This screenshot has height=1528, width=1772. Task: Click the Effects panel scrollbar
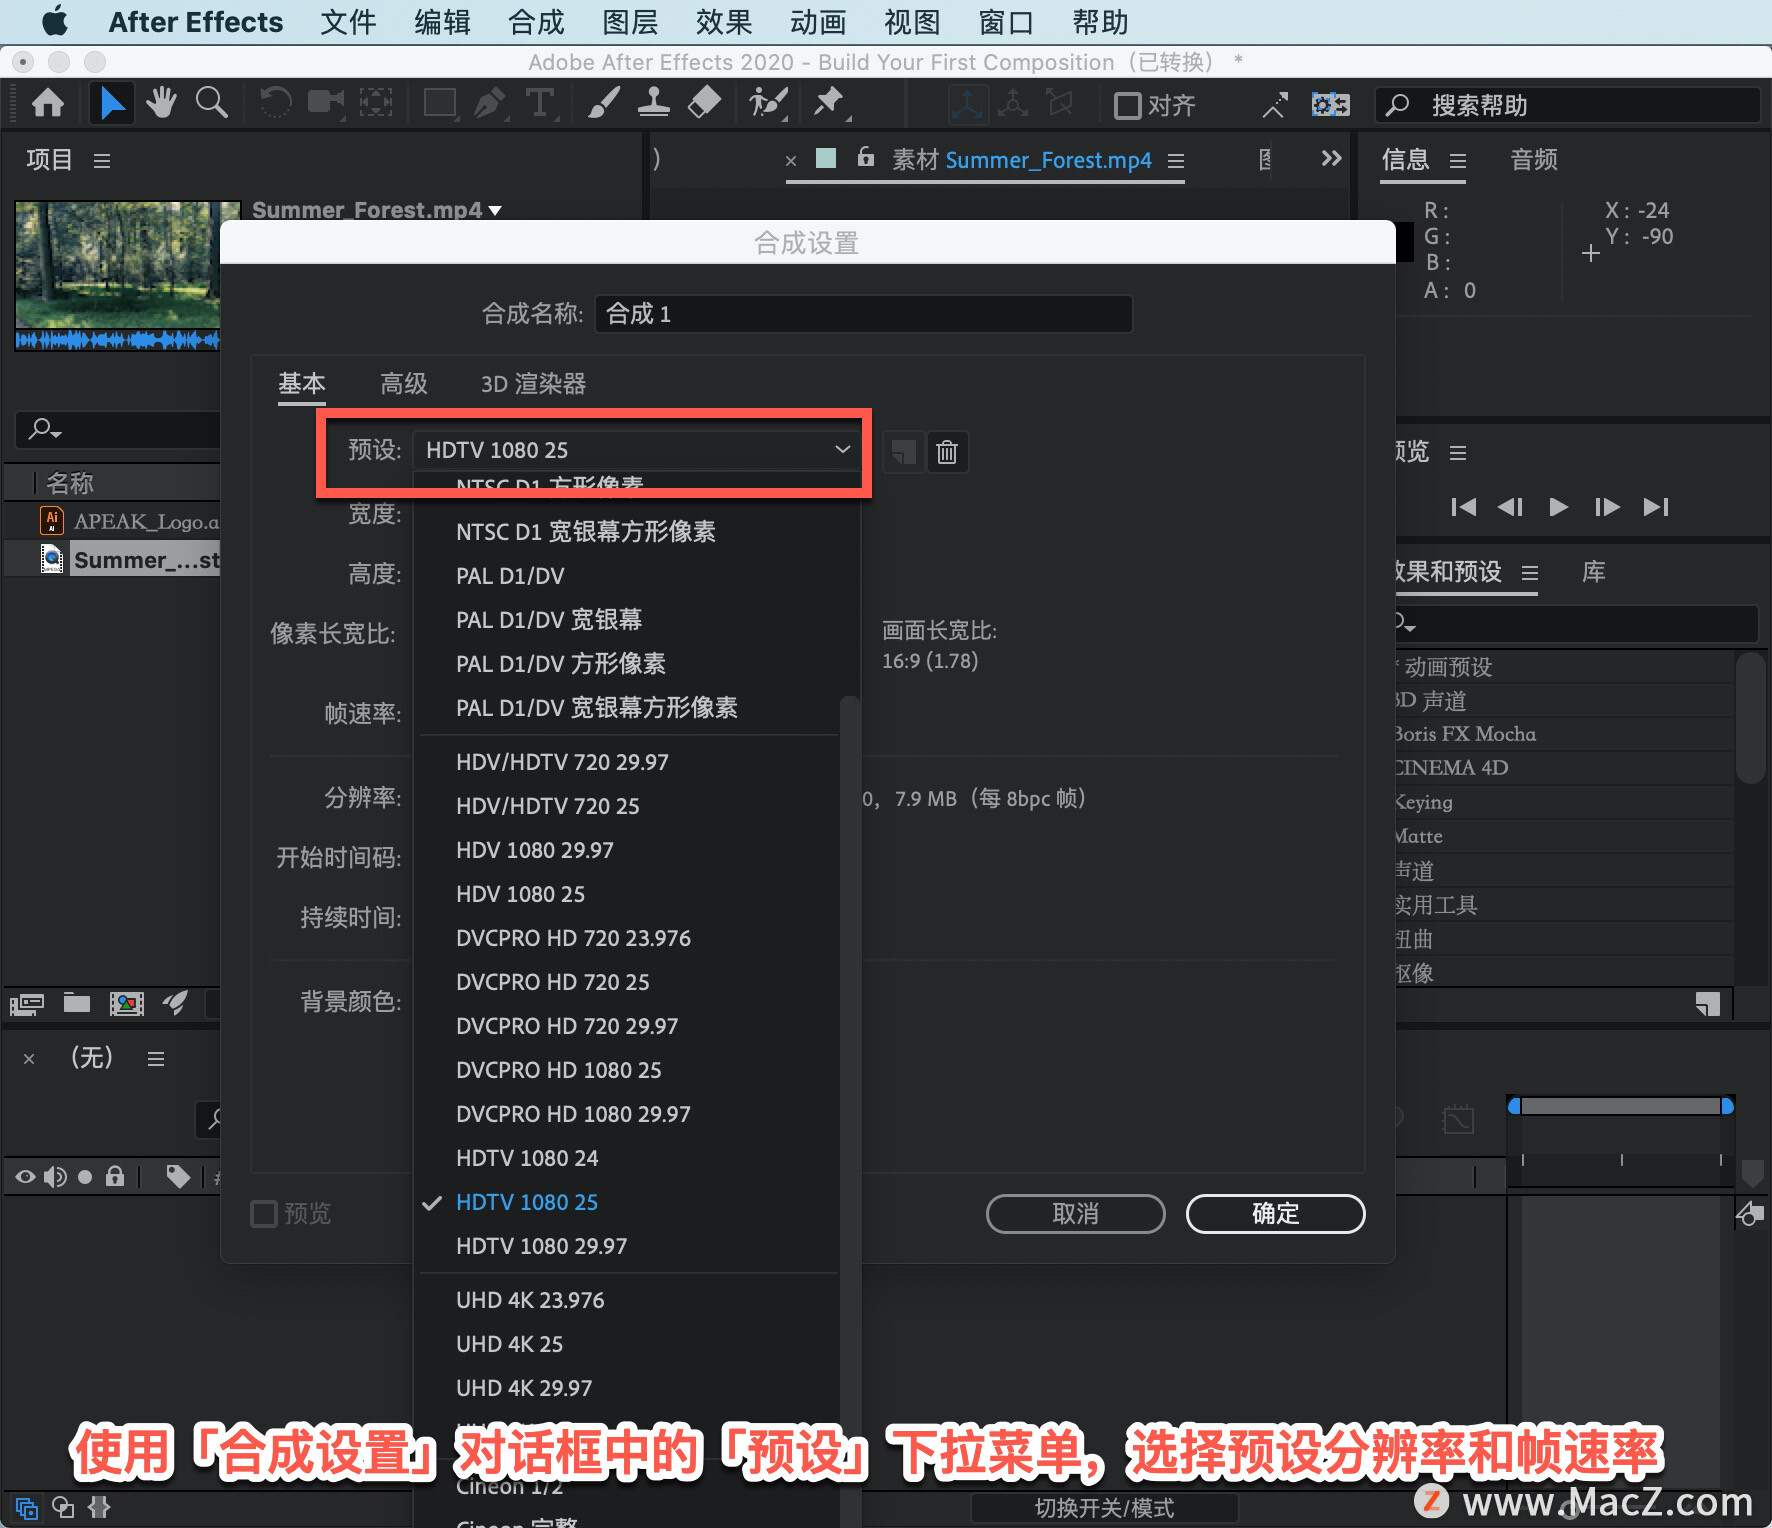(x=1749, y=717)
